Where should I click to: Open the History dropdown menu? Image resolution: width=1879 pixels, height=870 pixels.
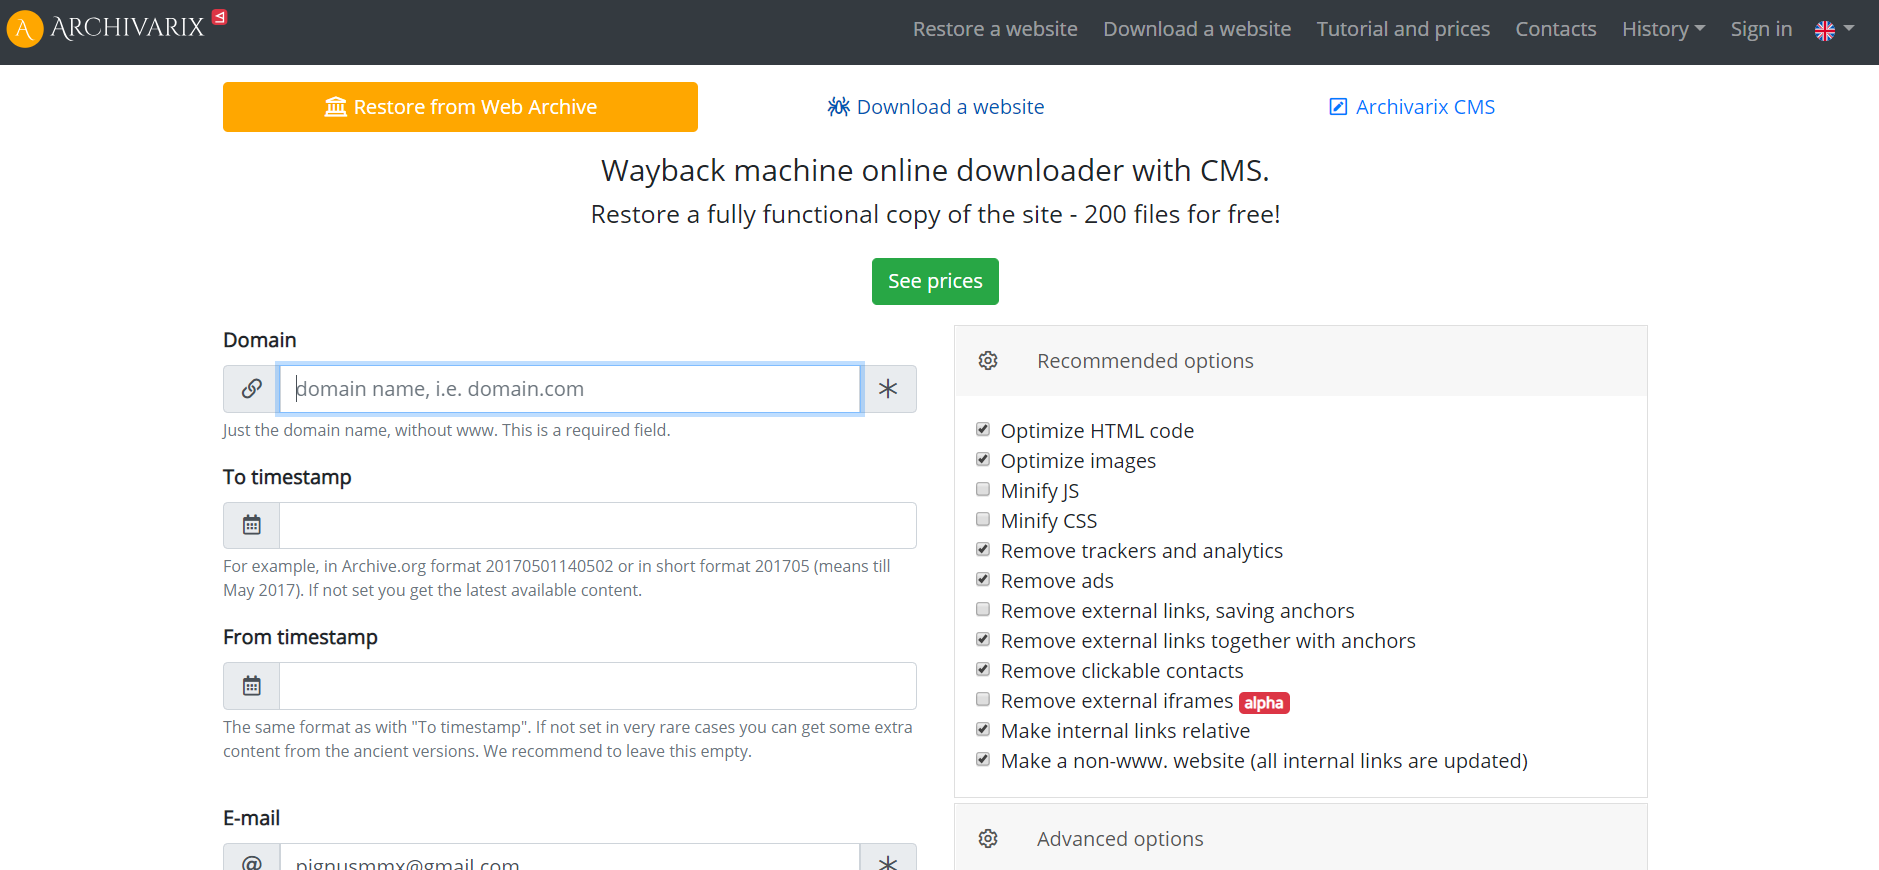[1663, 29]
